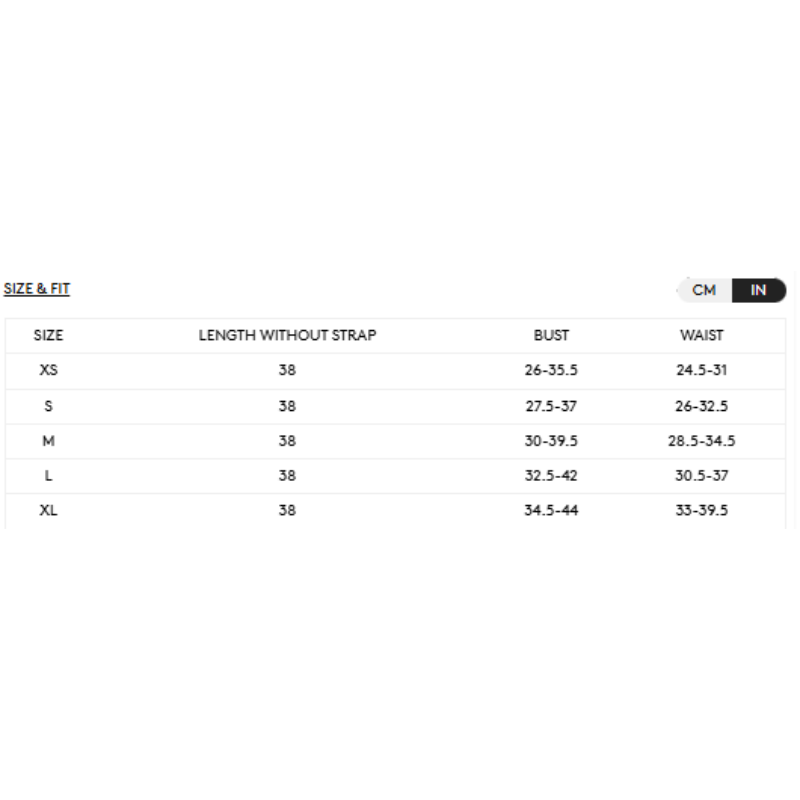Click the SIZE column header
800x800 pixels.
(48, 335)
